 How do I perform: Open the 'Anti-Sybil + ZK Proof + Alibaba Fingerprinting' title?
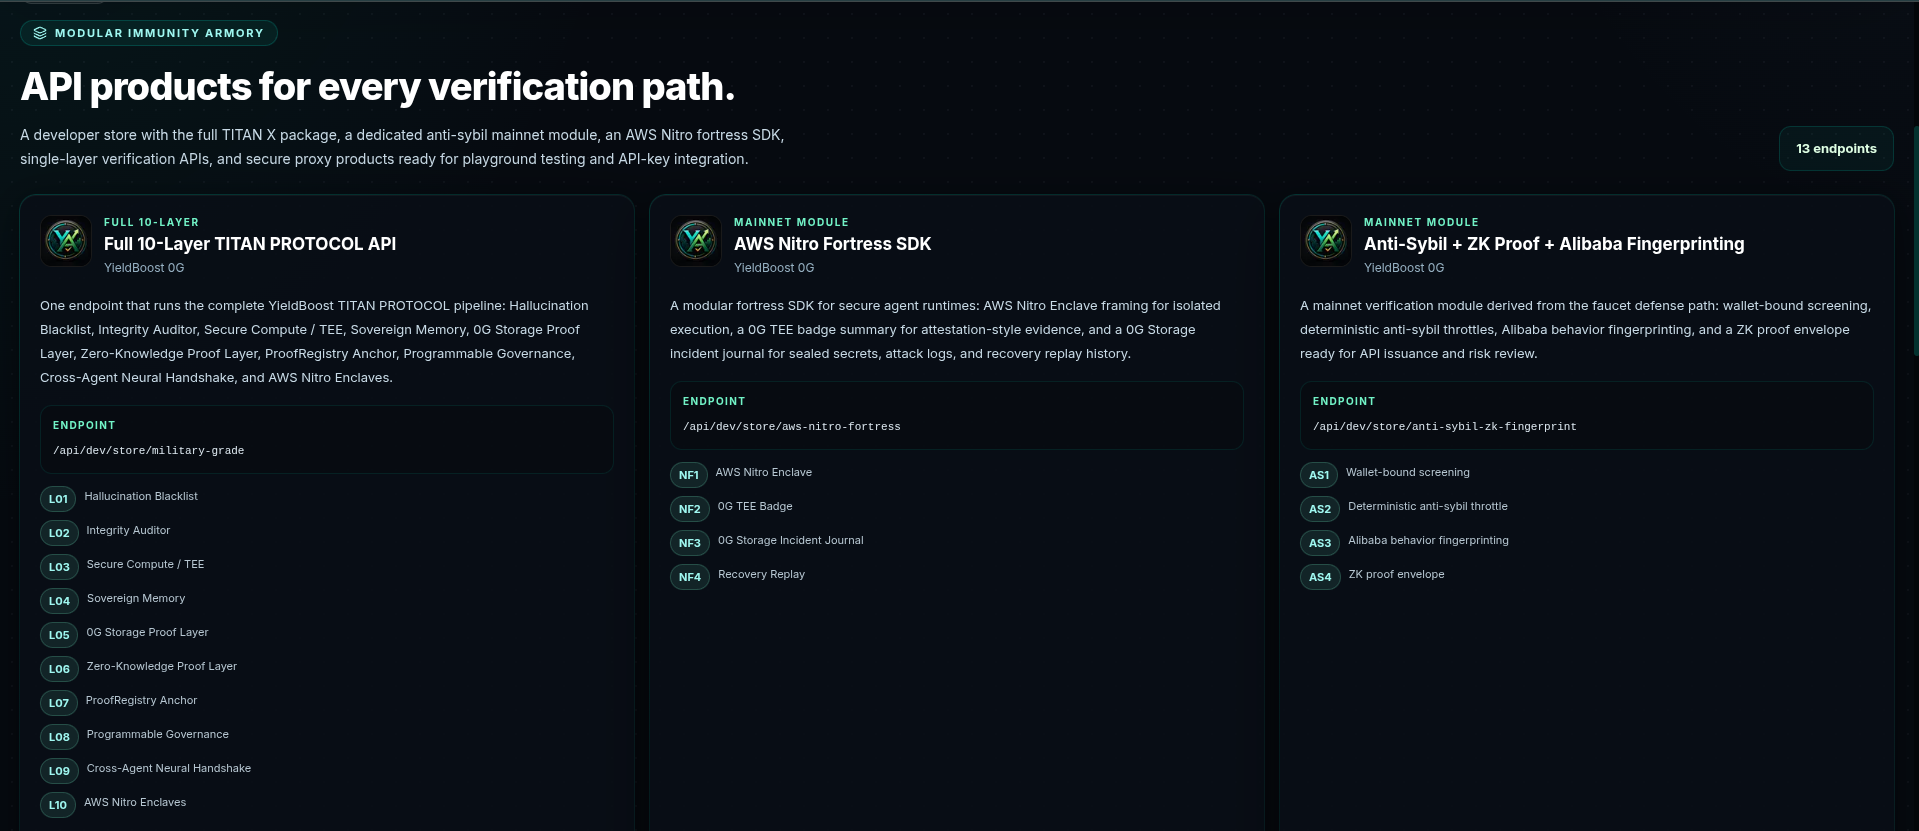point(1554,244)
